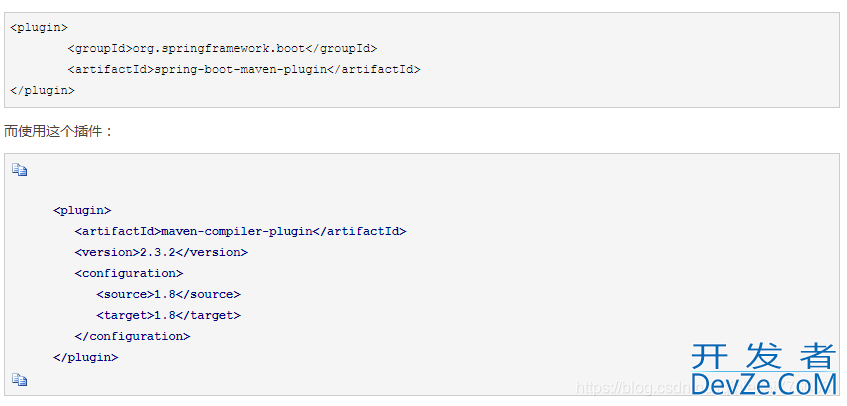This screenshot has height=406, width=847.
Task: Click the bold opening plugin tag in second block
Action: (x=82, y=211)
